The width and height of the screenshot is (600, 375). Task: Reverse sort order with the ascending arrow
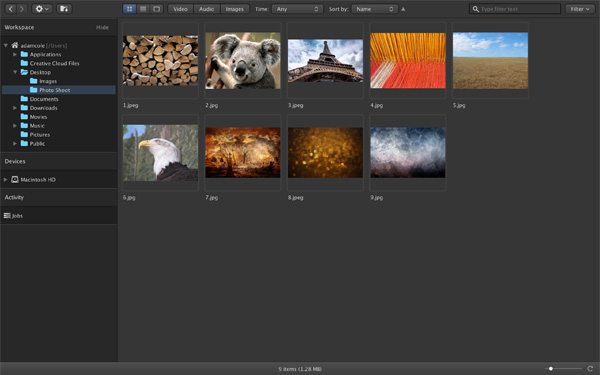click(403, 9)
